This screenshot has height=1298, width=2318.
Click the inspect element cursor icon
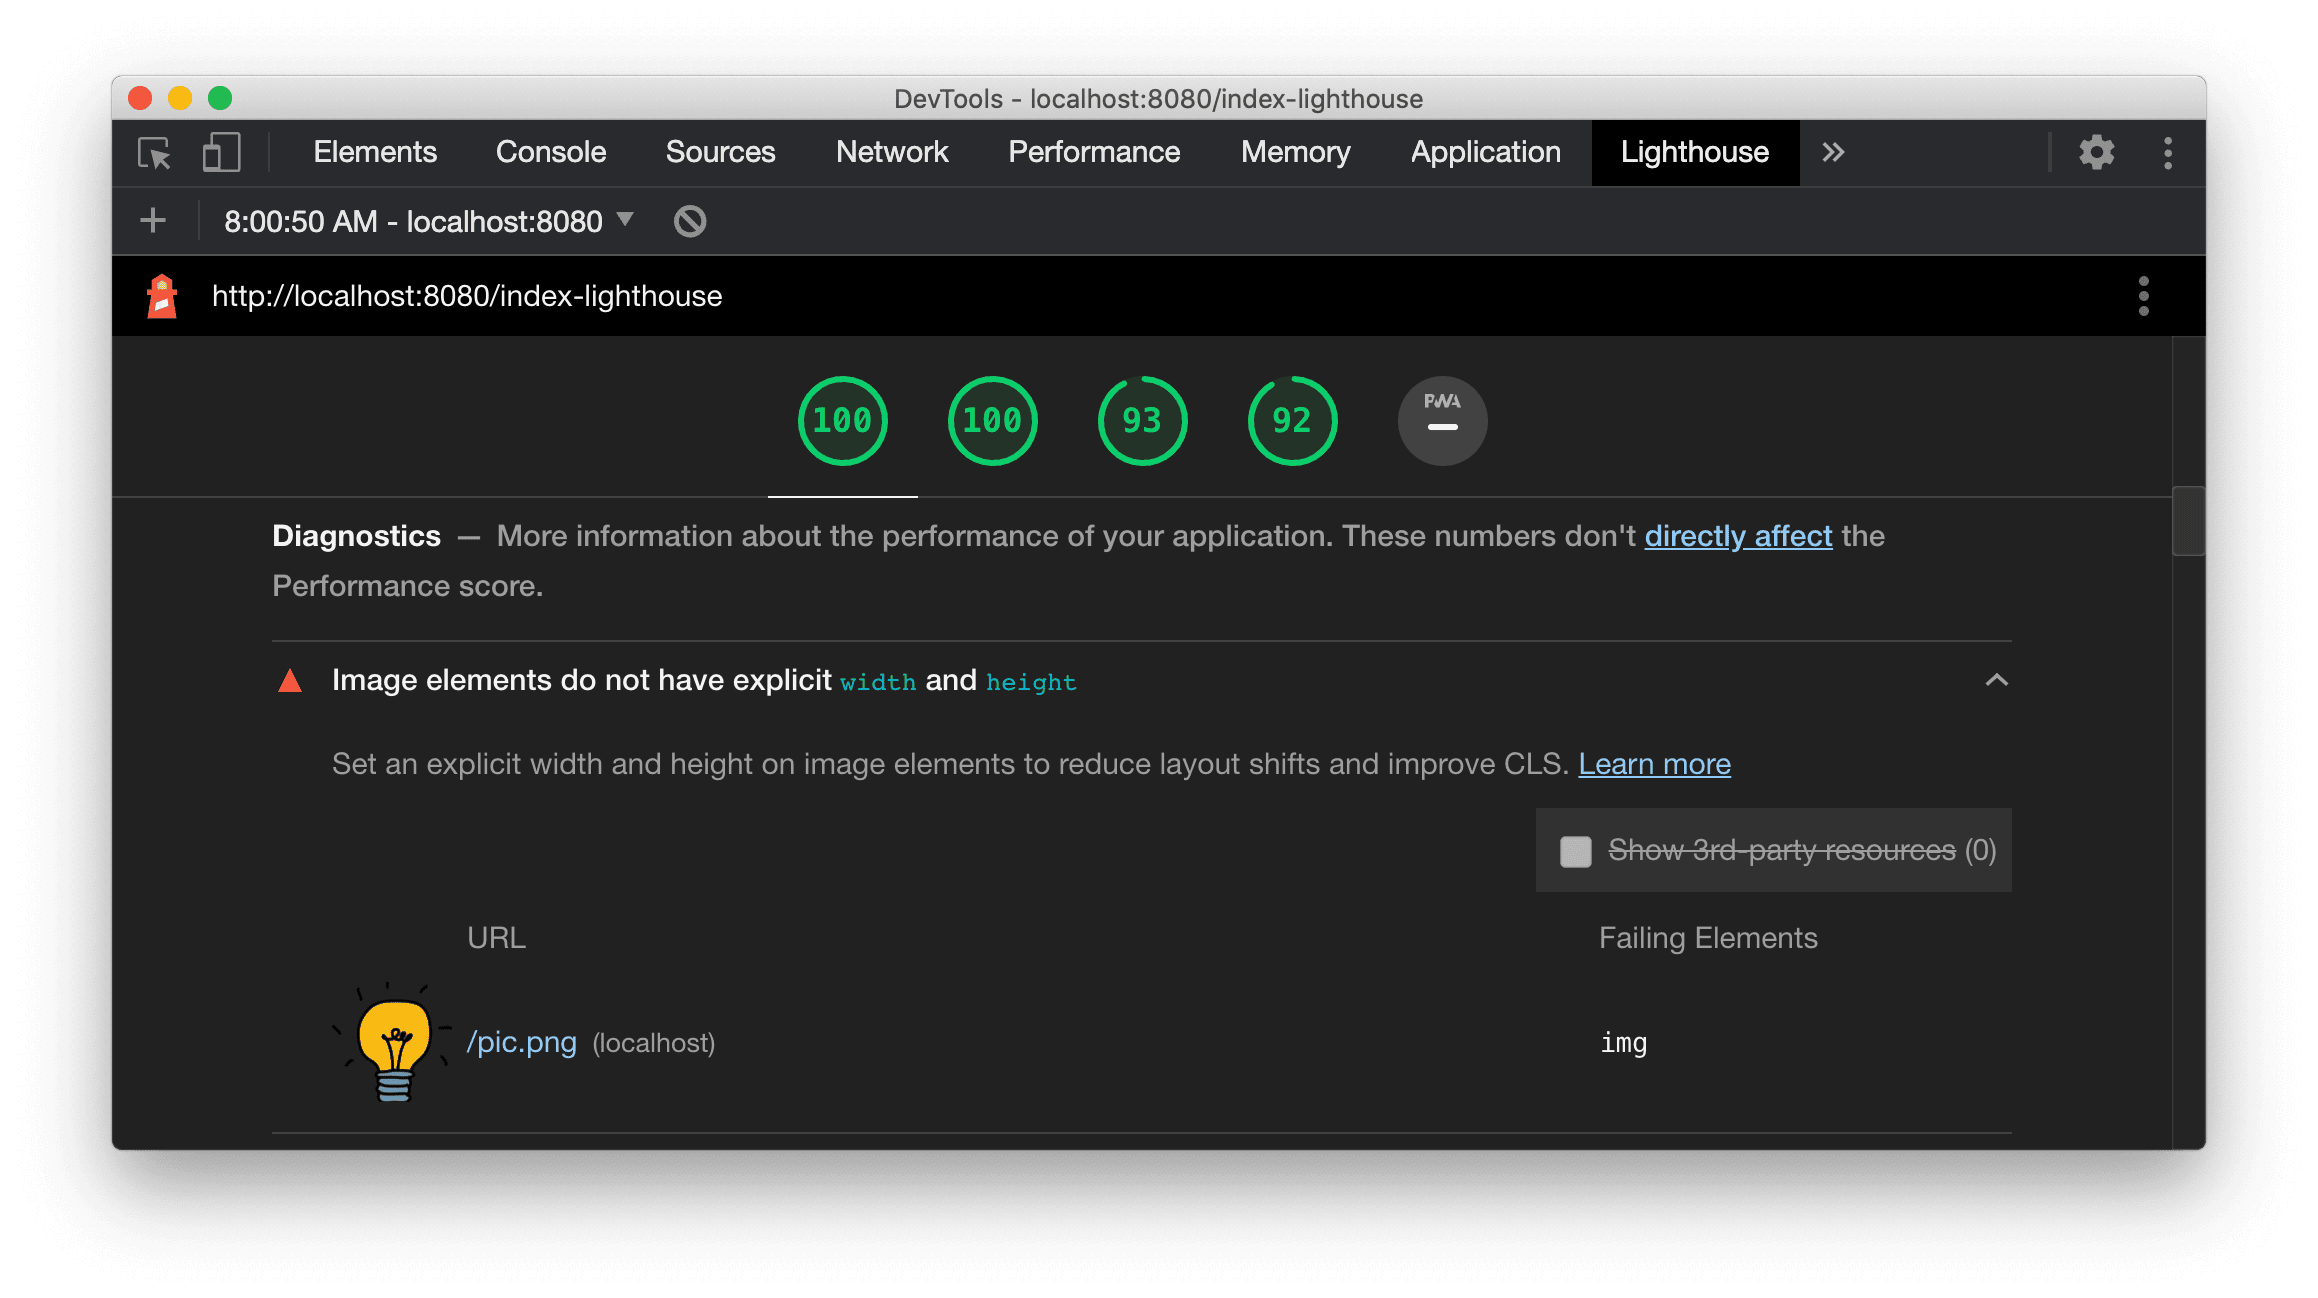(x=154, y=151)
